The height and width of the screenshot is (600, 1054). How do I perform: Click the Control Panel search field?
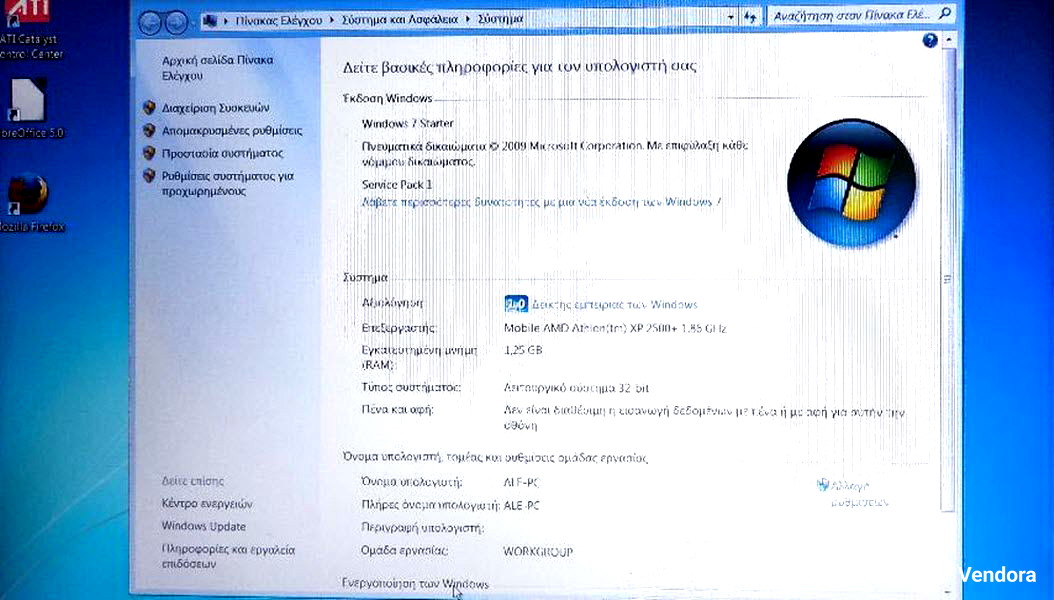(848, 17)
